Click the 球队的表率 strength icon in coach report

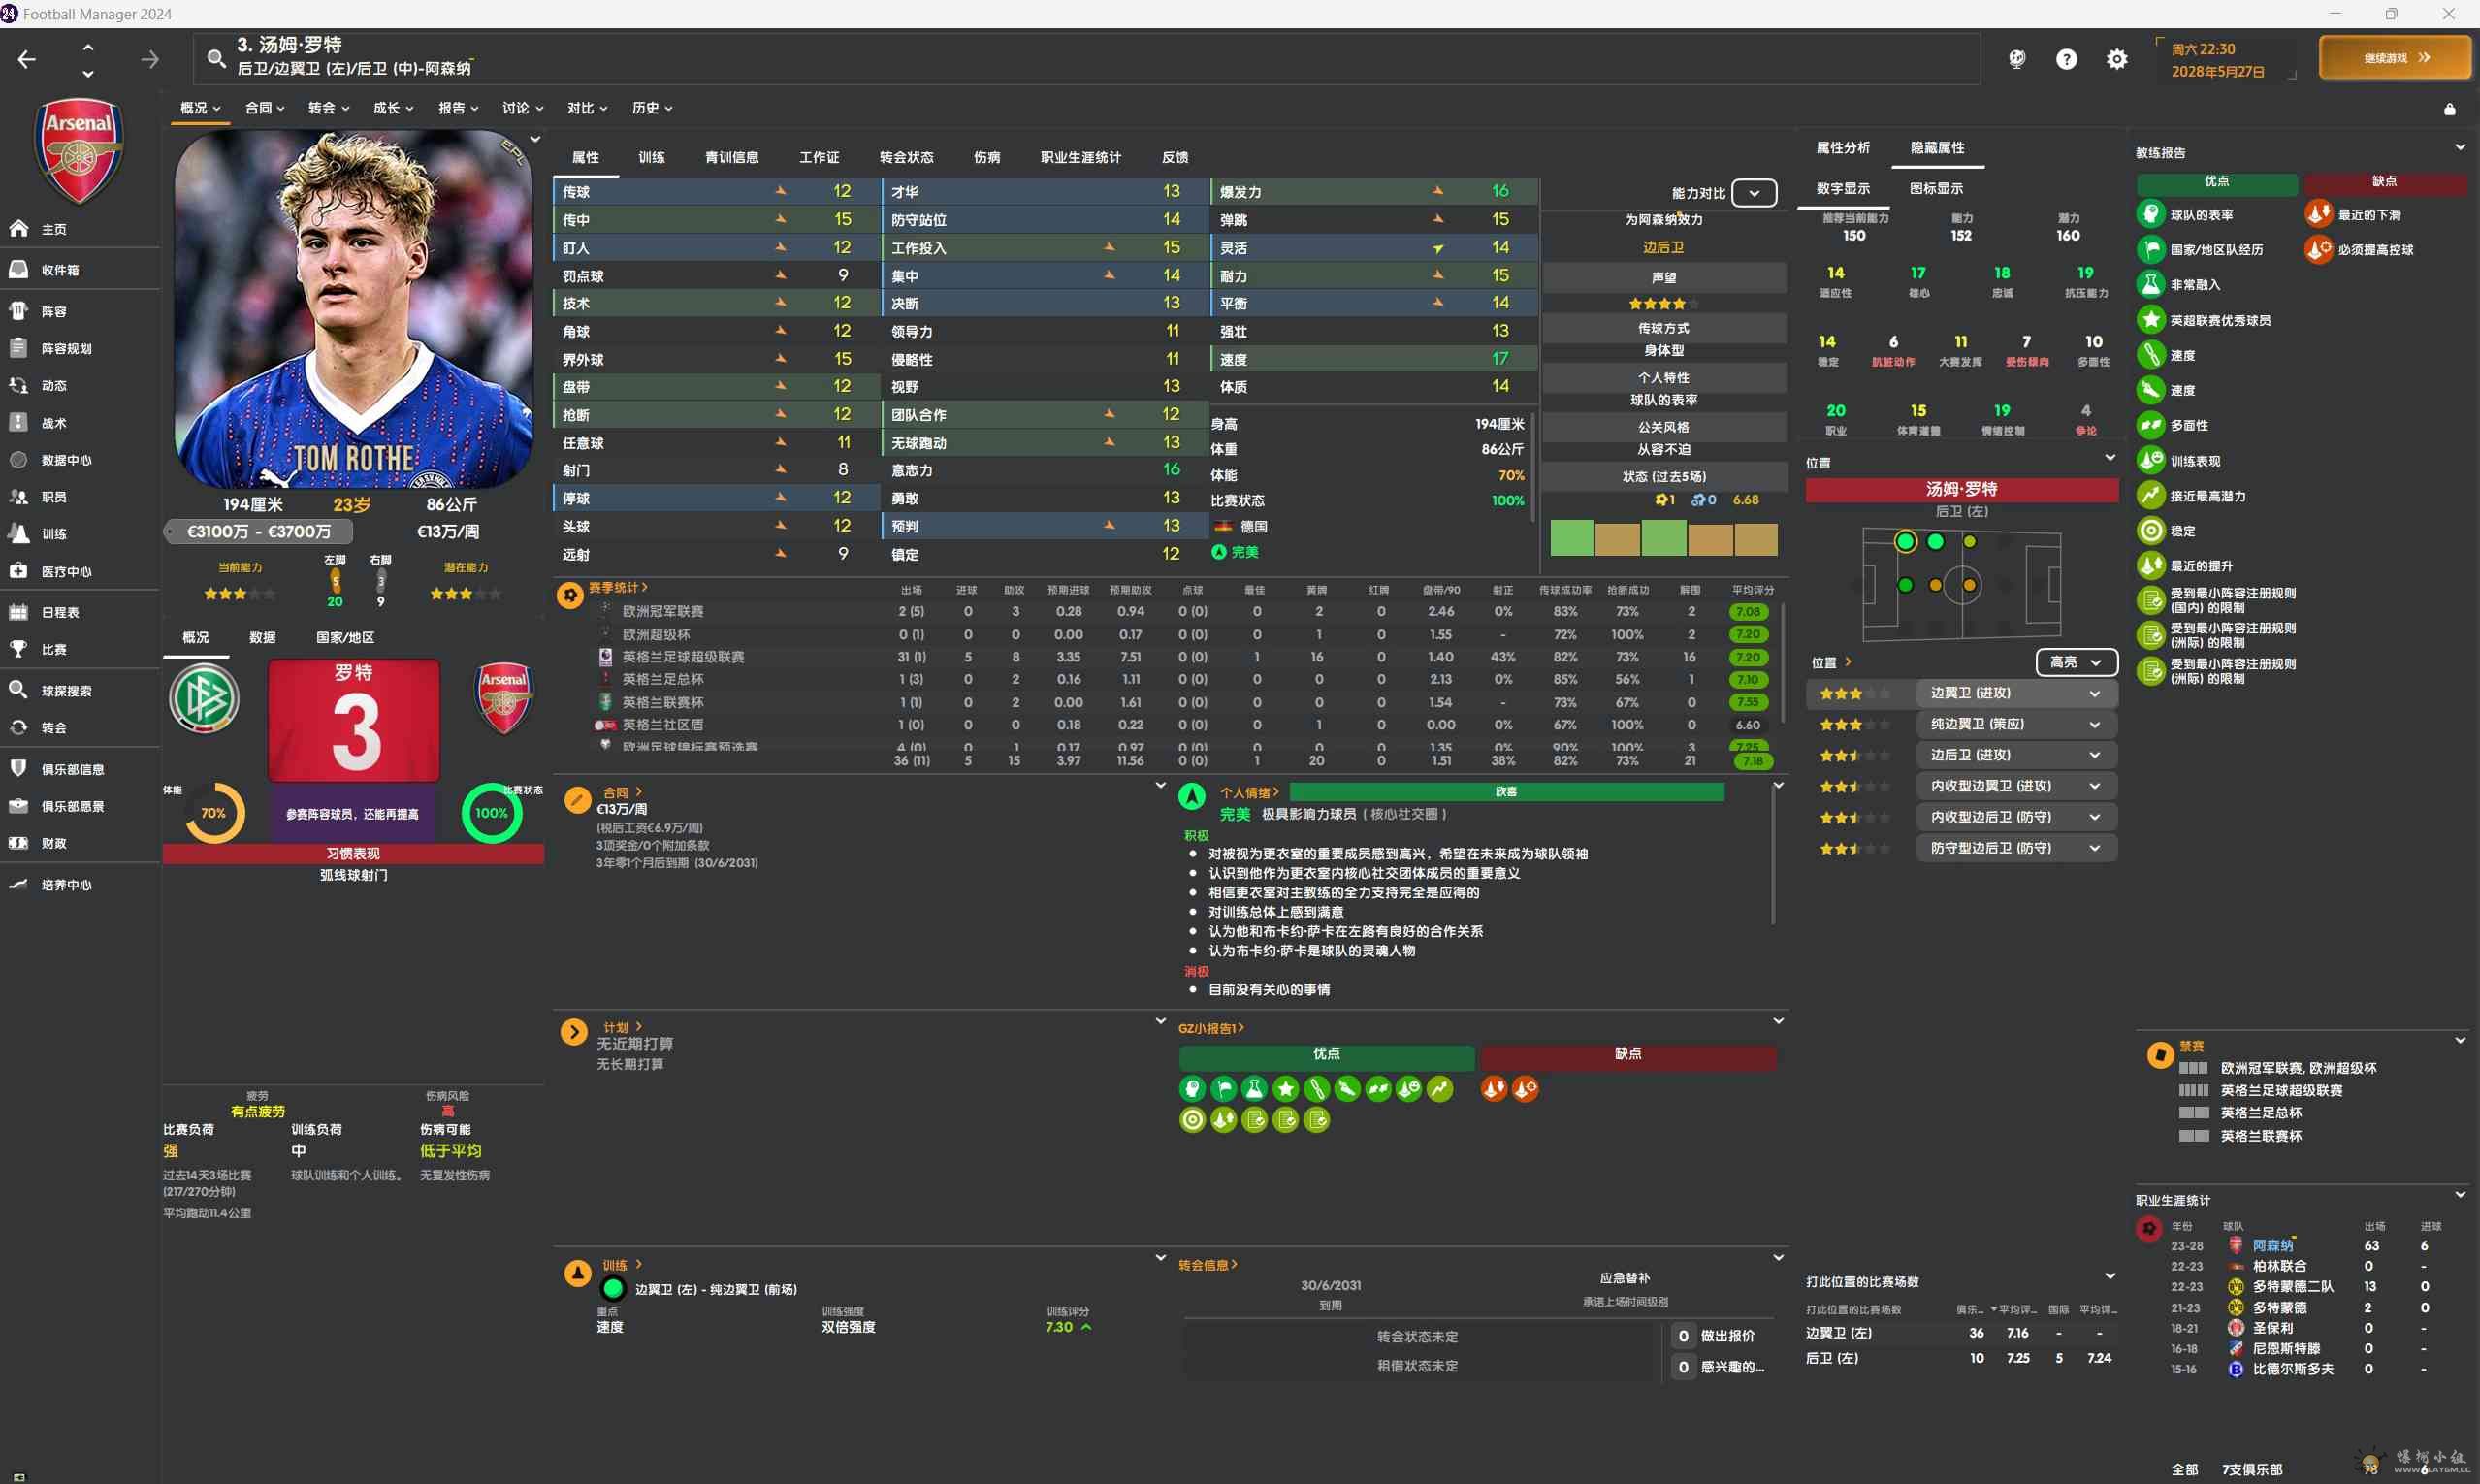pos(2150,214)
